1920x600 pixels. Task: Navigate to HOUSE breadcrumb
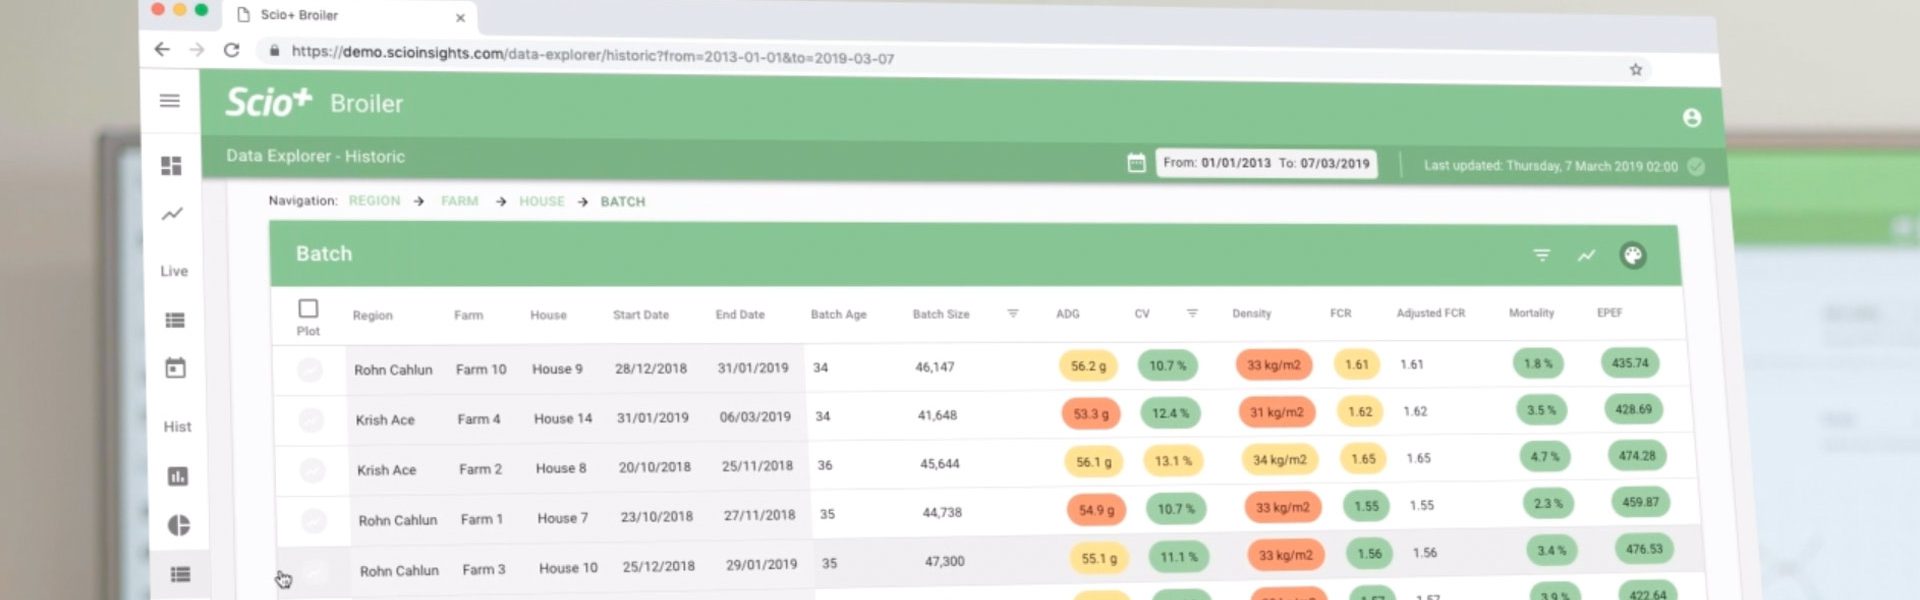pyautogui.click(x=542, y=201)
